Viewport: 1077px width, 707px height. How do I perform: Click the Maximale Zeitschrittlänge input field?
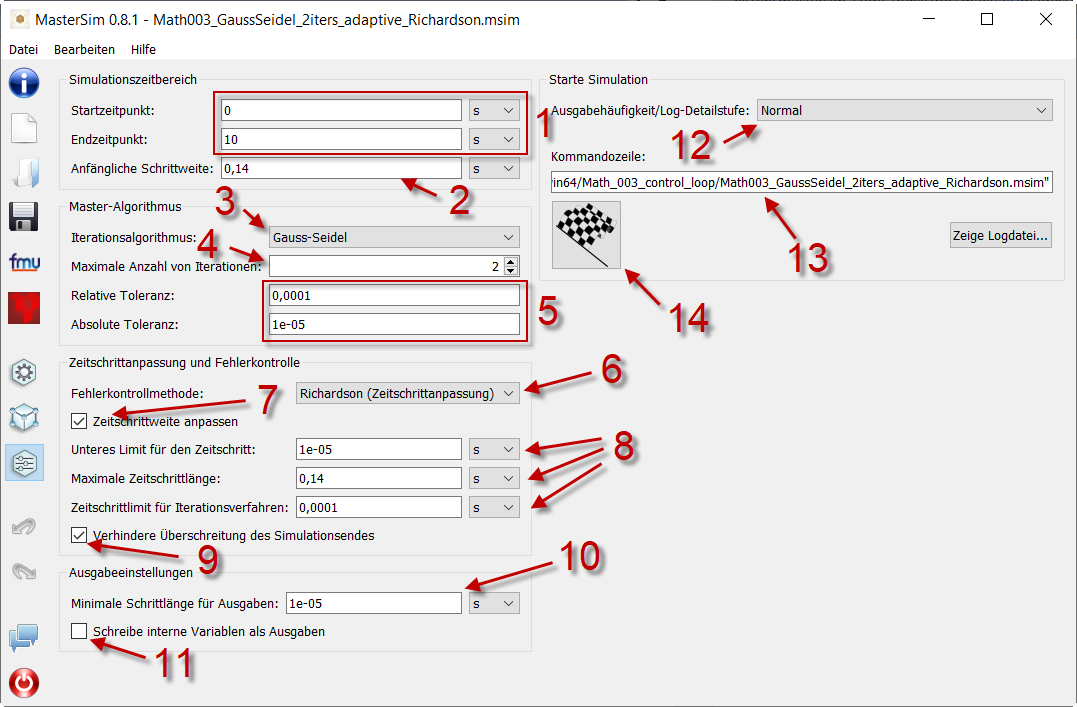click(378, 478)
